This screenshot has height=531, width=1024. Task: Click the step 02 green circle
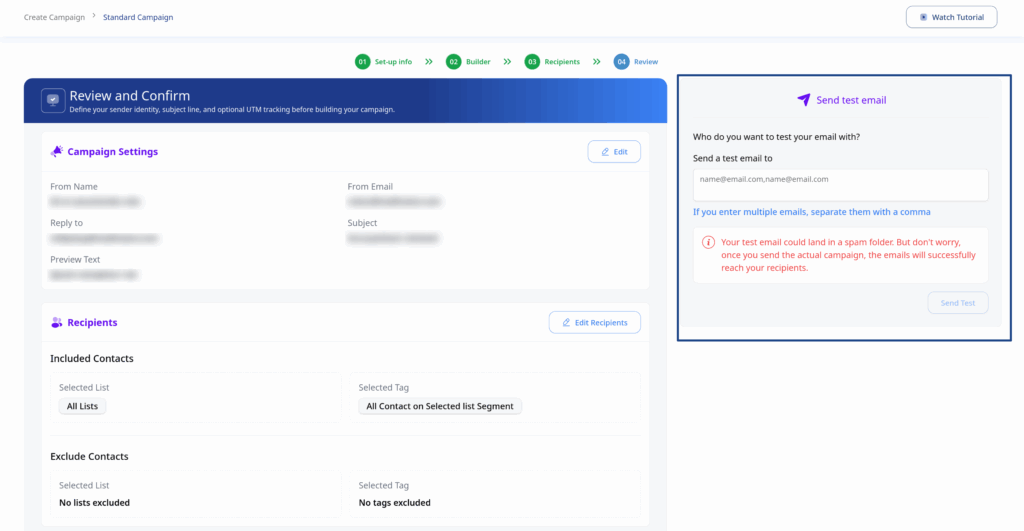point(453,62)
